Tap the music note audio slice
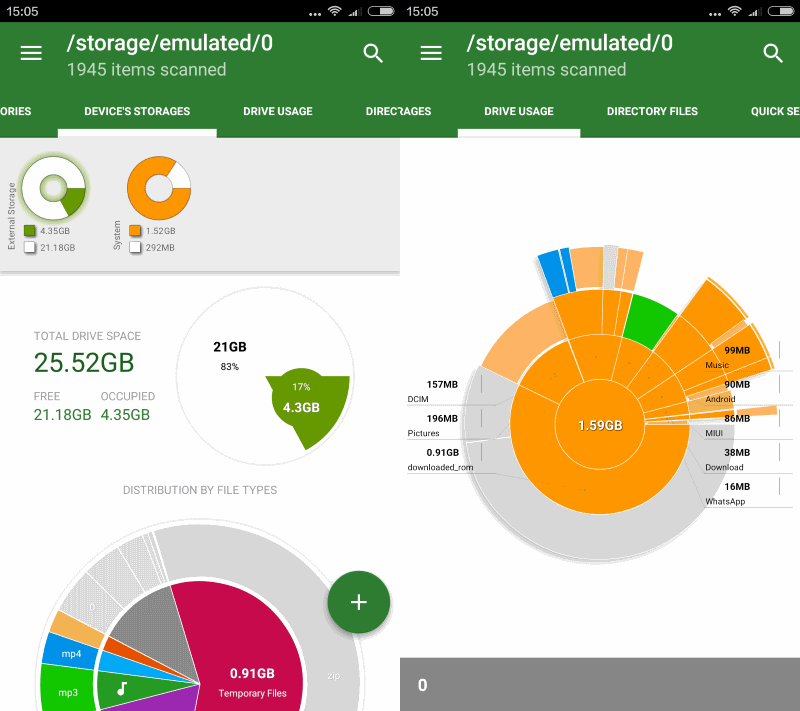The width and height of the screenshot is (800, 711). [x=122, y=689]
